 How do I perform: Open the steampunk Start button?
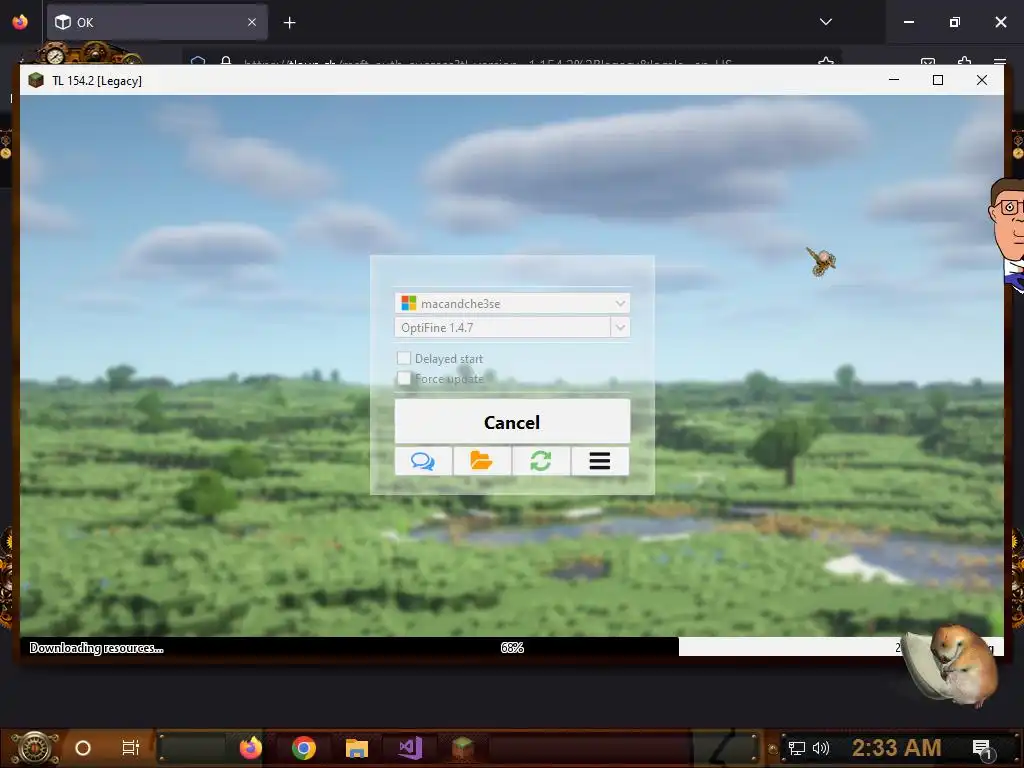click(35, 748)
